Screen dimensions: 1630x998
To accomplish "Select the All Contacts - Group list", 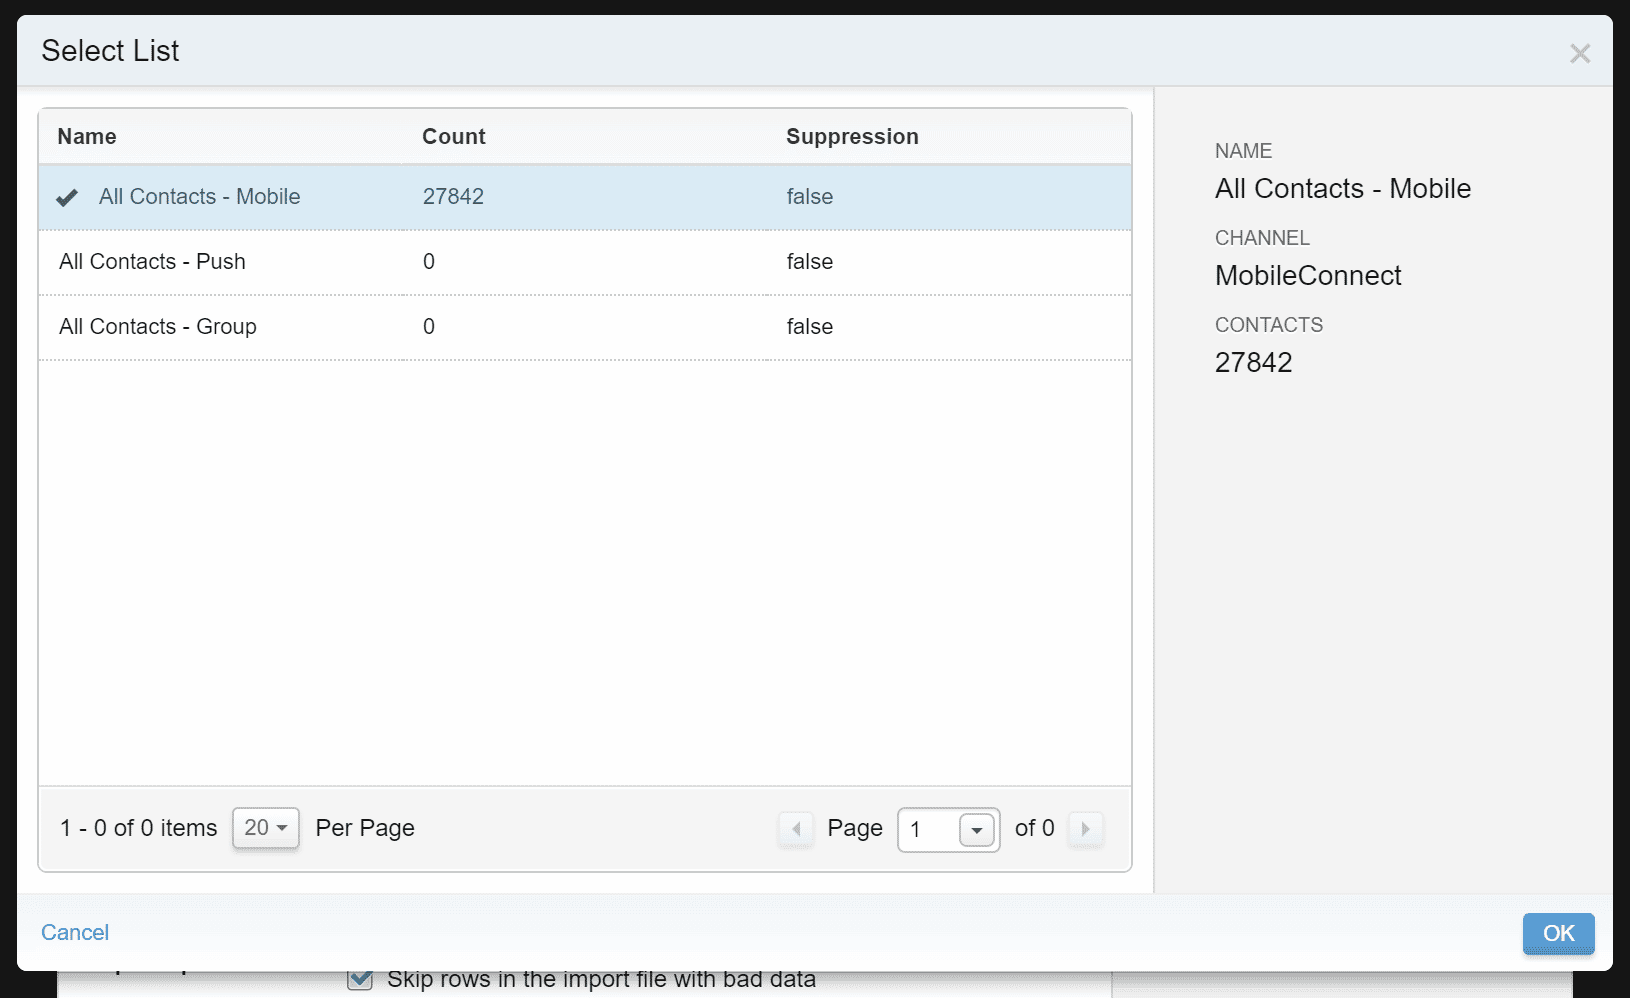I will point(158,327).
